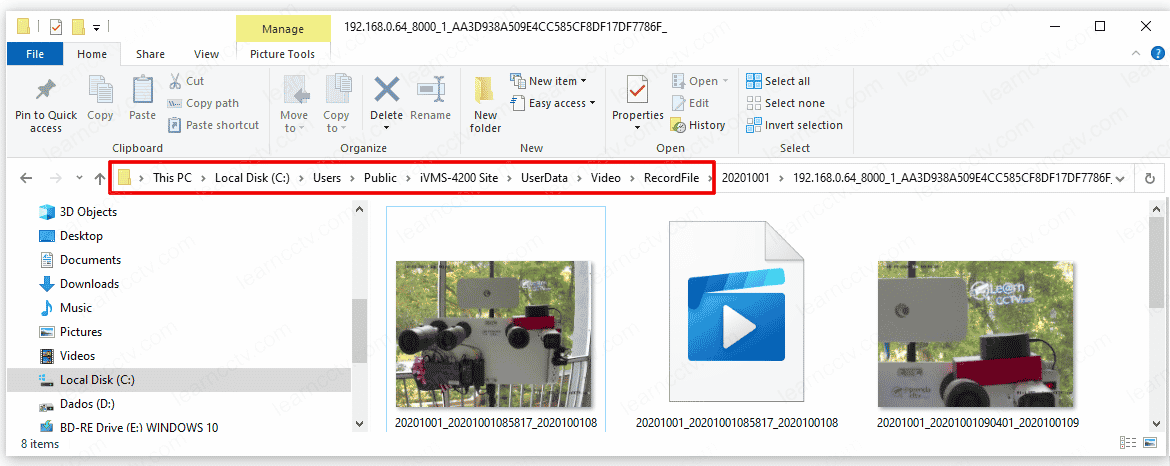Click the Rename icon
The height and width of the screenshot is (466, 1170).
430,91
